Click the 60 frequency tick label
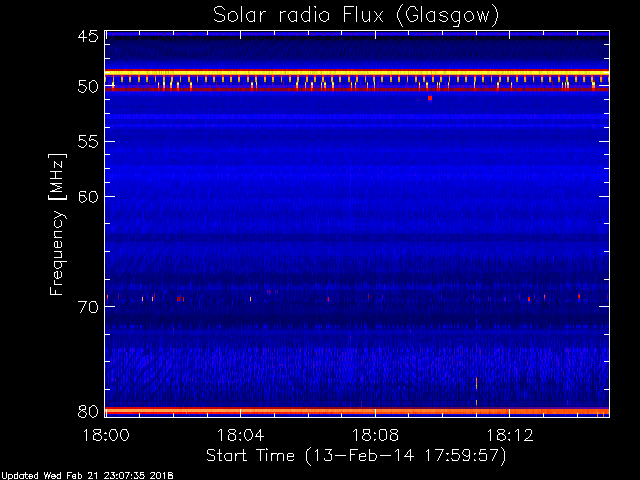 pos(88,197)
